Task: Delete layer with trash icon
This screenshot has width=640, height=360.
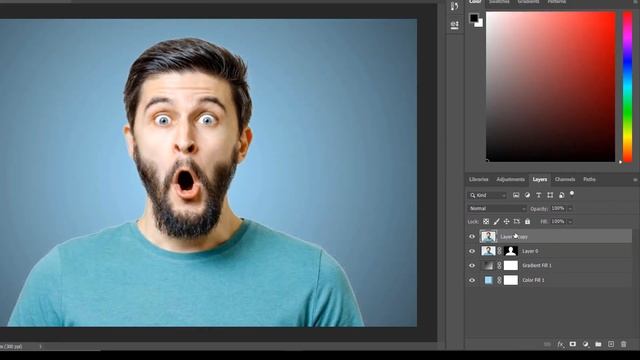Action: (624, 344)
